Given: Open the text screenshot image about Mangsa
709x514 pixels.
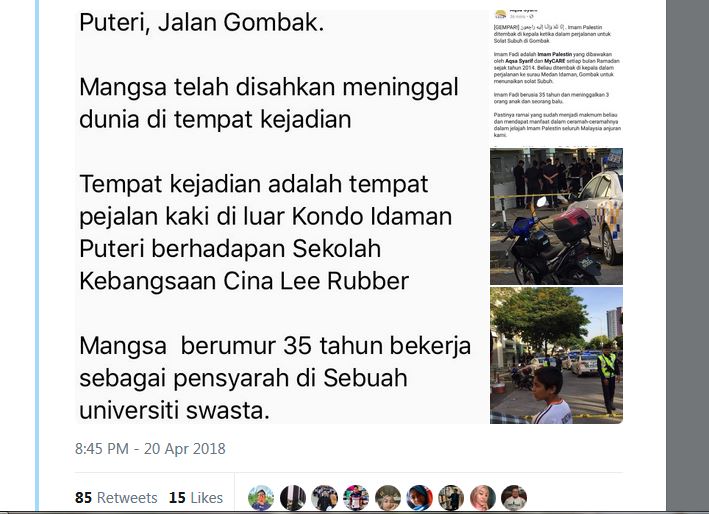Looking at the screenshot, I should coord(281,217).
